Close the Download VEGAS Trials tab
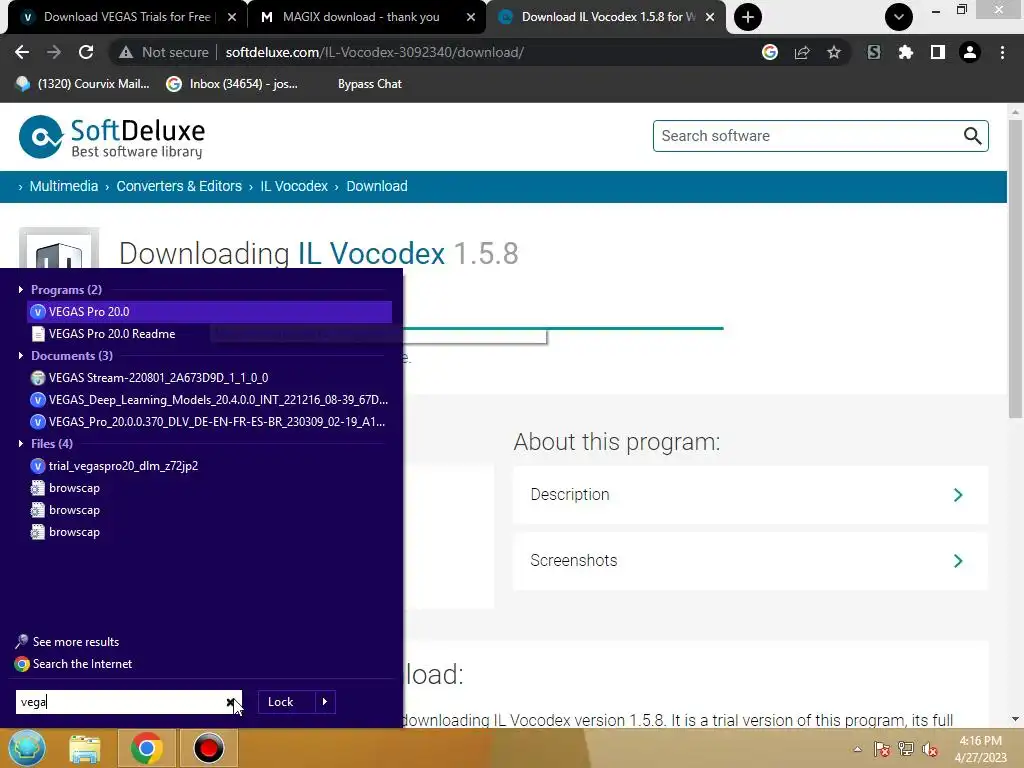 (x=232, y=17)
